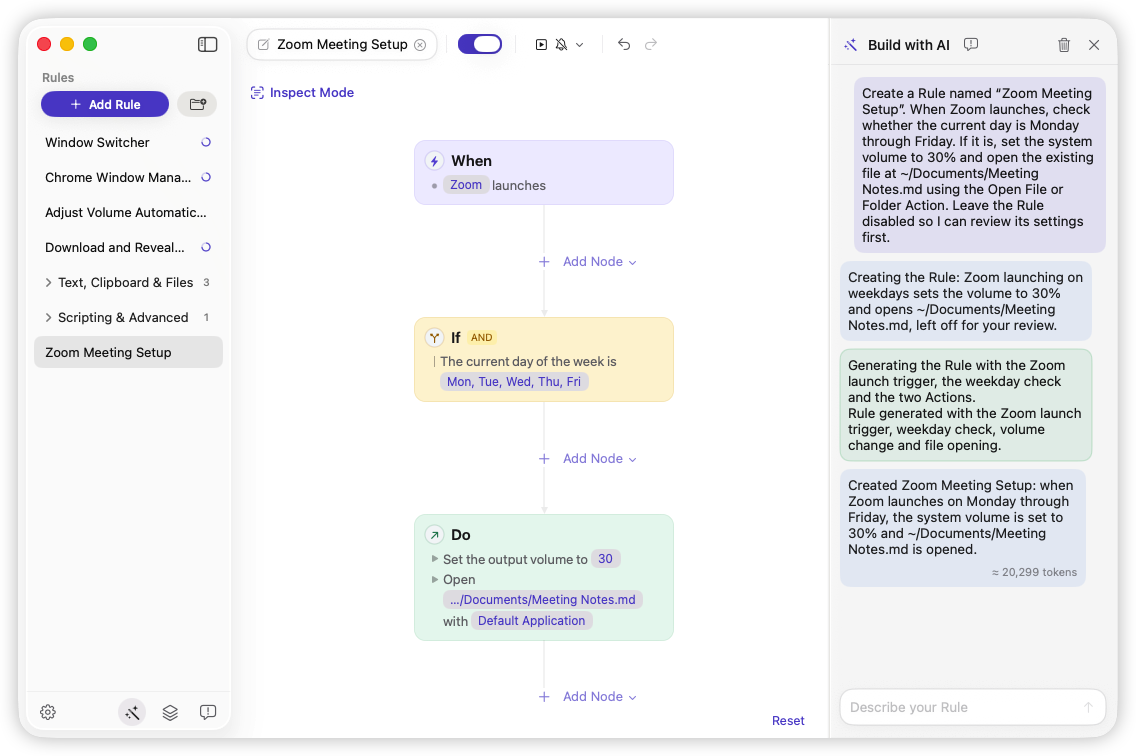Click the 'Created Zoom Meeting Setup' message

[x=962, y=528]
